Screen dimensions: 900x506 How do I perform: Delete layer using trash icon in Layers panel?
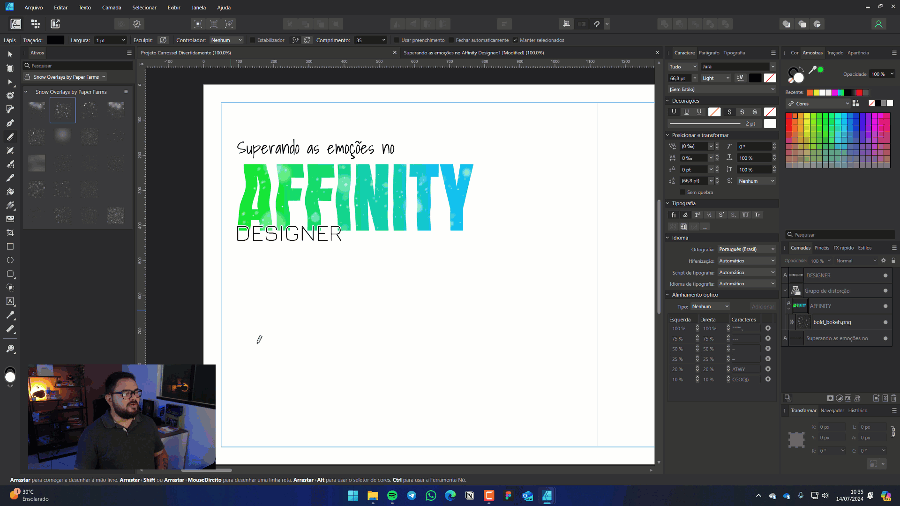pyautogui.click(x=894, y=398)
